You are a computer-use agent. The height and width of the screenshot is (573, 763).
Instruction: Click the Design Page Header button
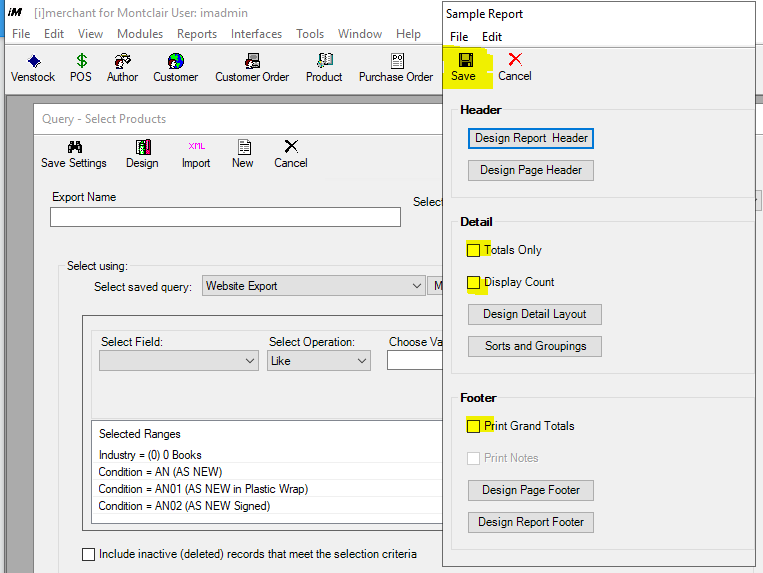[531, 171]
